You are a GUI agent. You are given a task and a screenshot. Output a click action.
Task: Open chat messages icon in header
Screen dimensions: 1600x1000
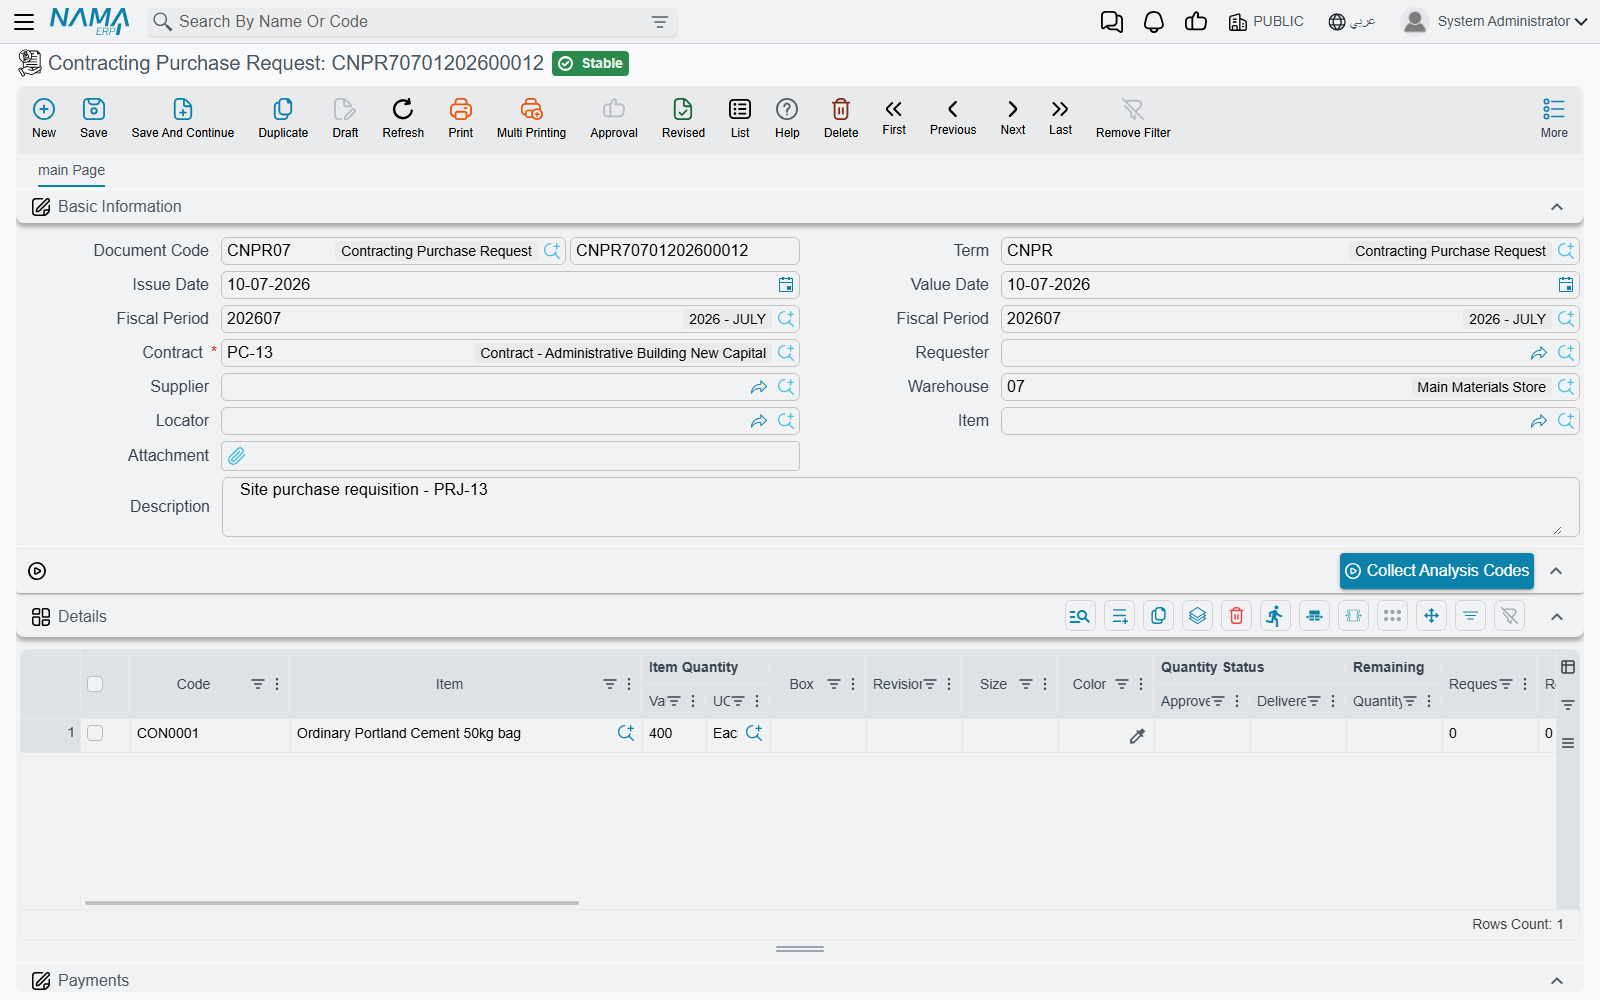coord(1112,22)
